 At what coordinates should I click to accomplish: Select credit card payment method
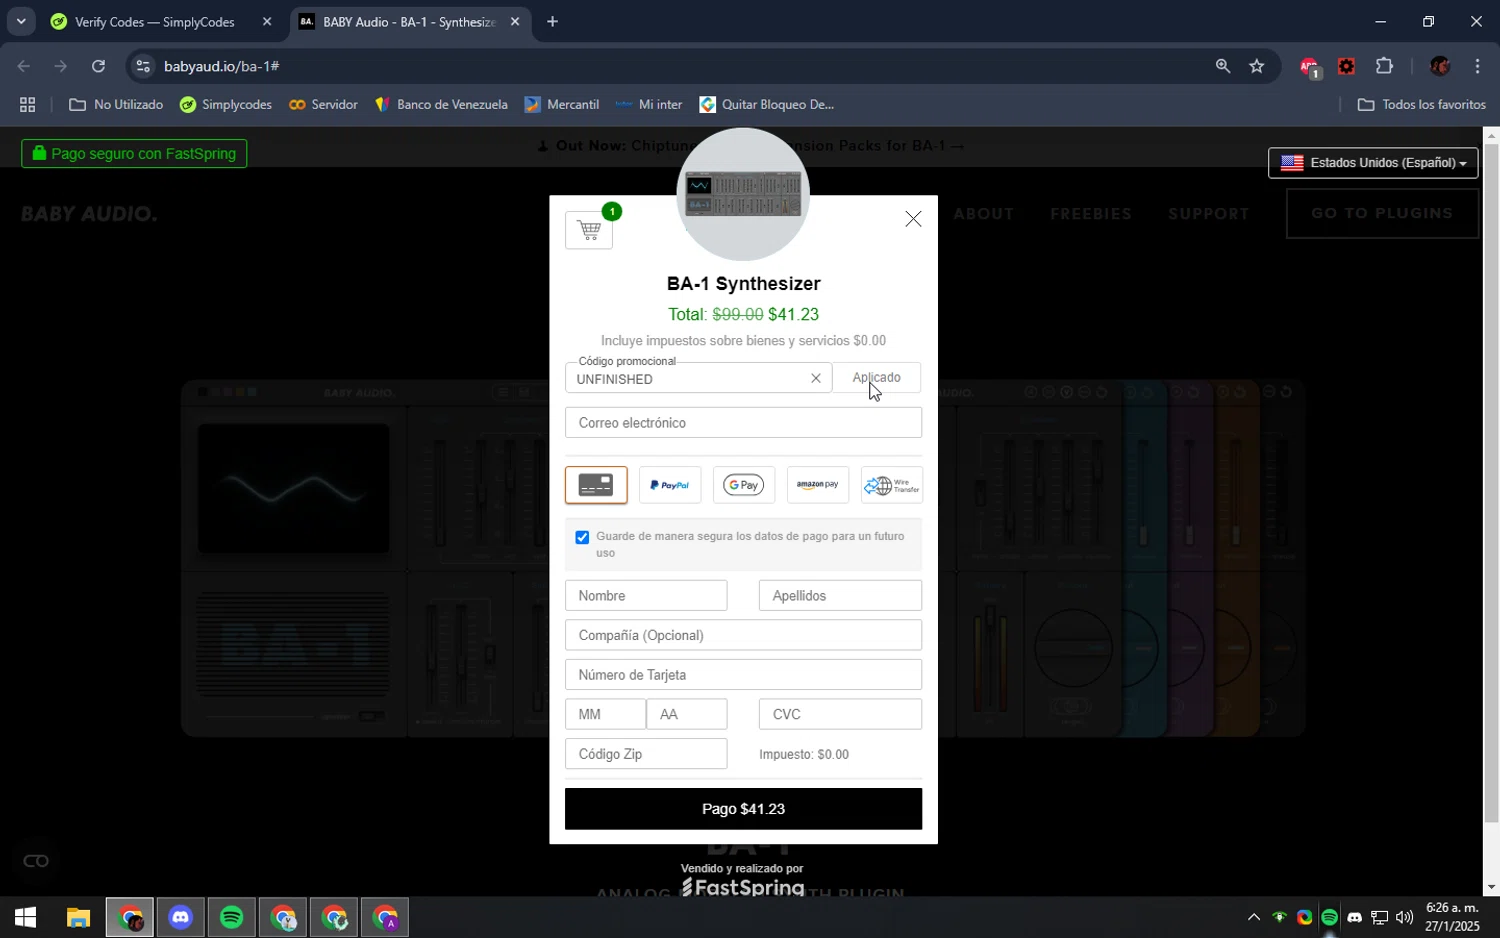click(596, 485)
